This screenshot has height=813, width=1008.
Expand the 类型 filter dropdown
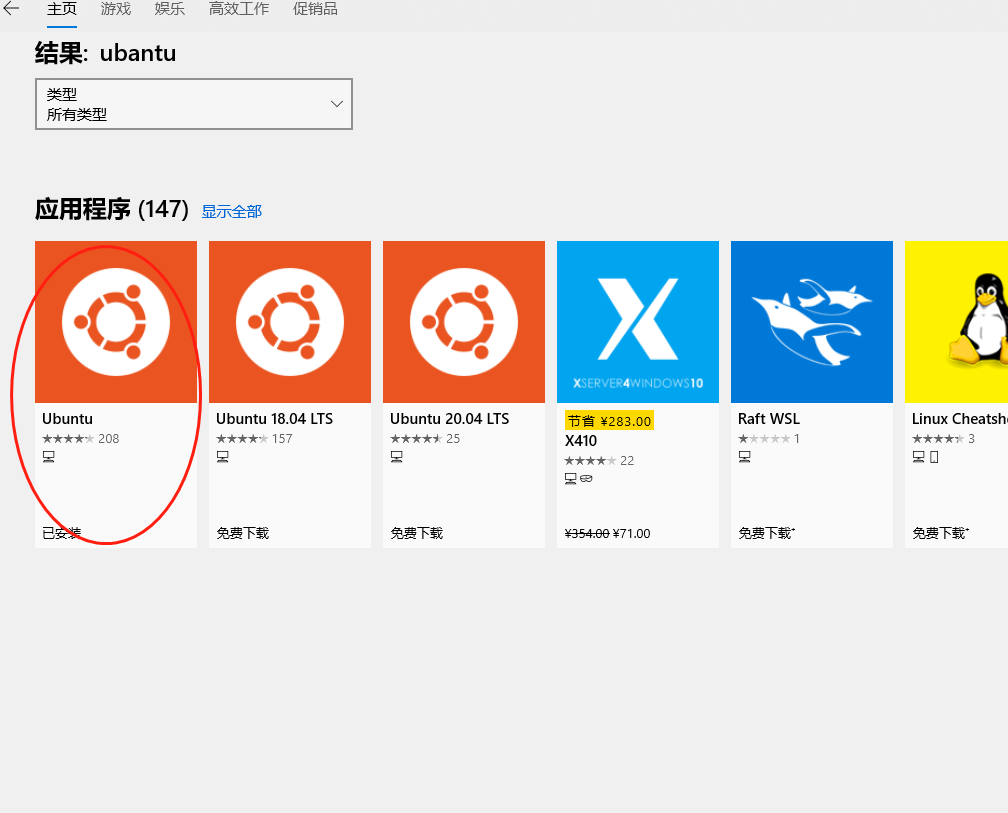[194, 104]
